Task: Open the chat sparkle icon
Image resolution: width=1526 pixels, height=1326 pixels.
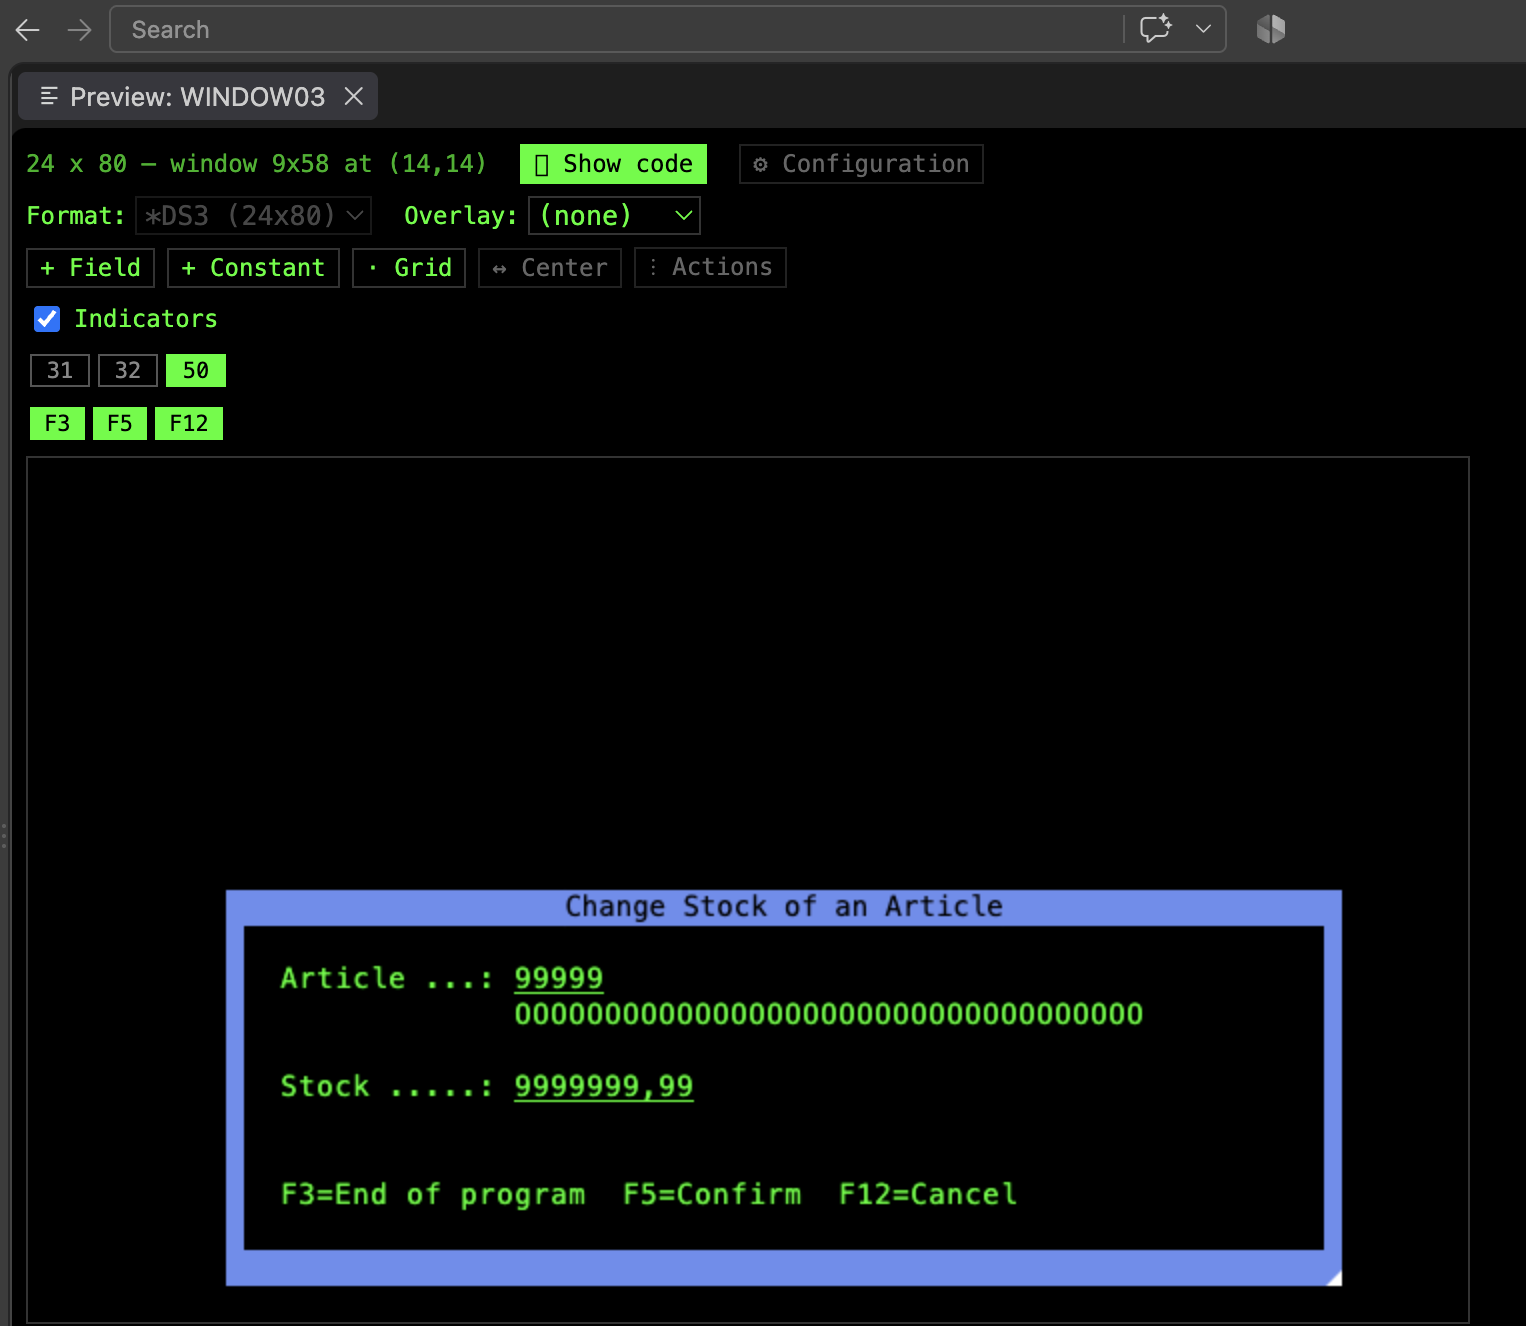Action: click(x=1155, y=29)
